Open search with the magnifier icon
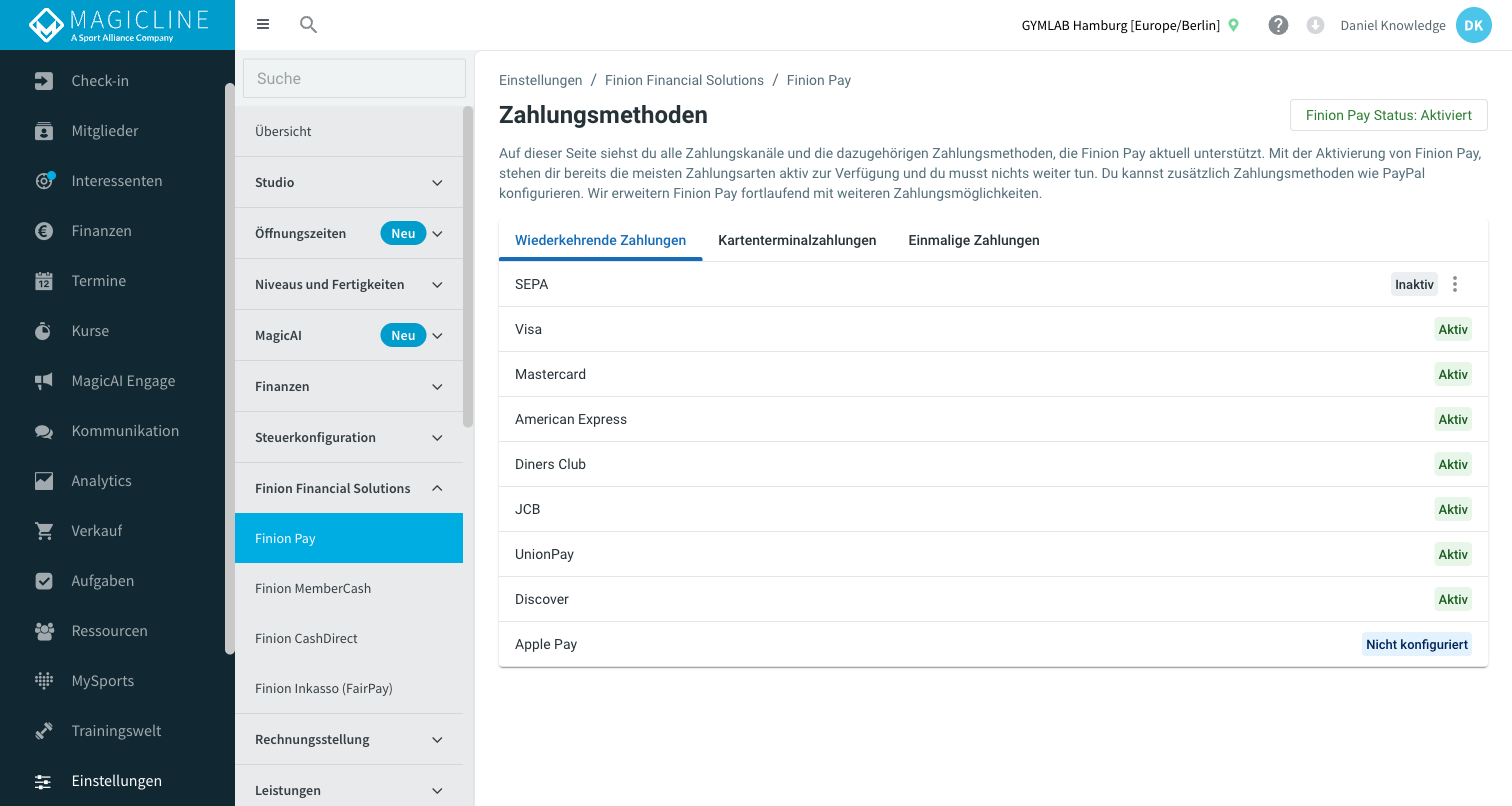Image resolution: width=1512 pixels, height=806 pixels. [308, 25]
